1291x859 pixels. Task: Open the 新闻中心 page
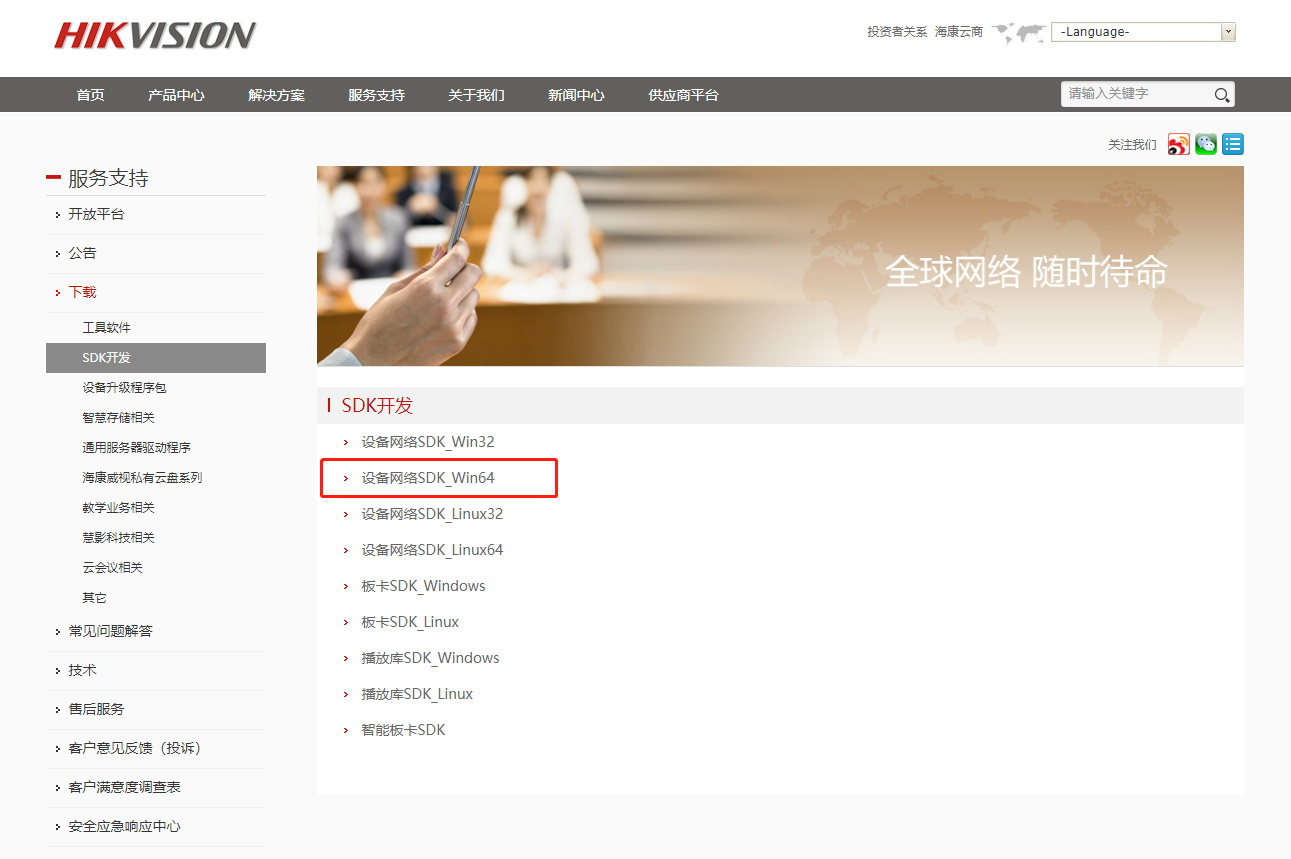click(x=576, y=94)
